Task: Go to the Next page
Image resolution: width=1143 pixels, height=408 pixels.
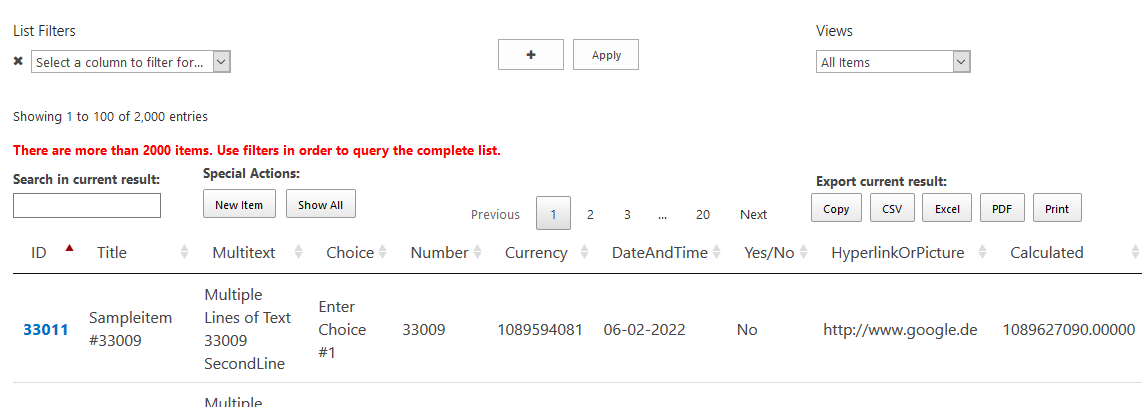Action: pos(753,214)
